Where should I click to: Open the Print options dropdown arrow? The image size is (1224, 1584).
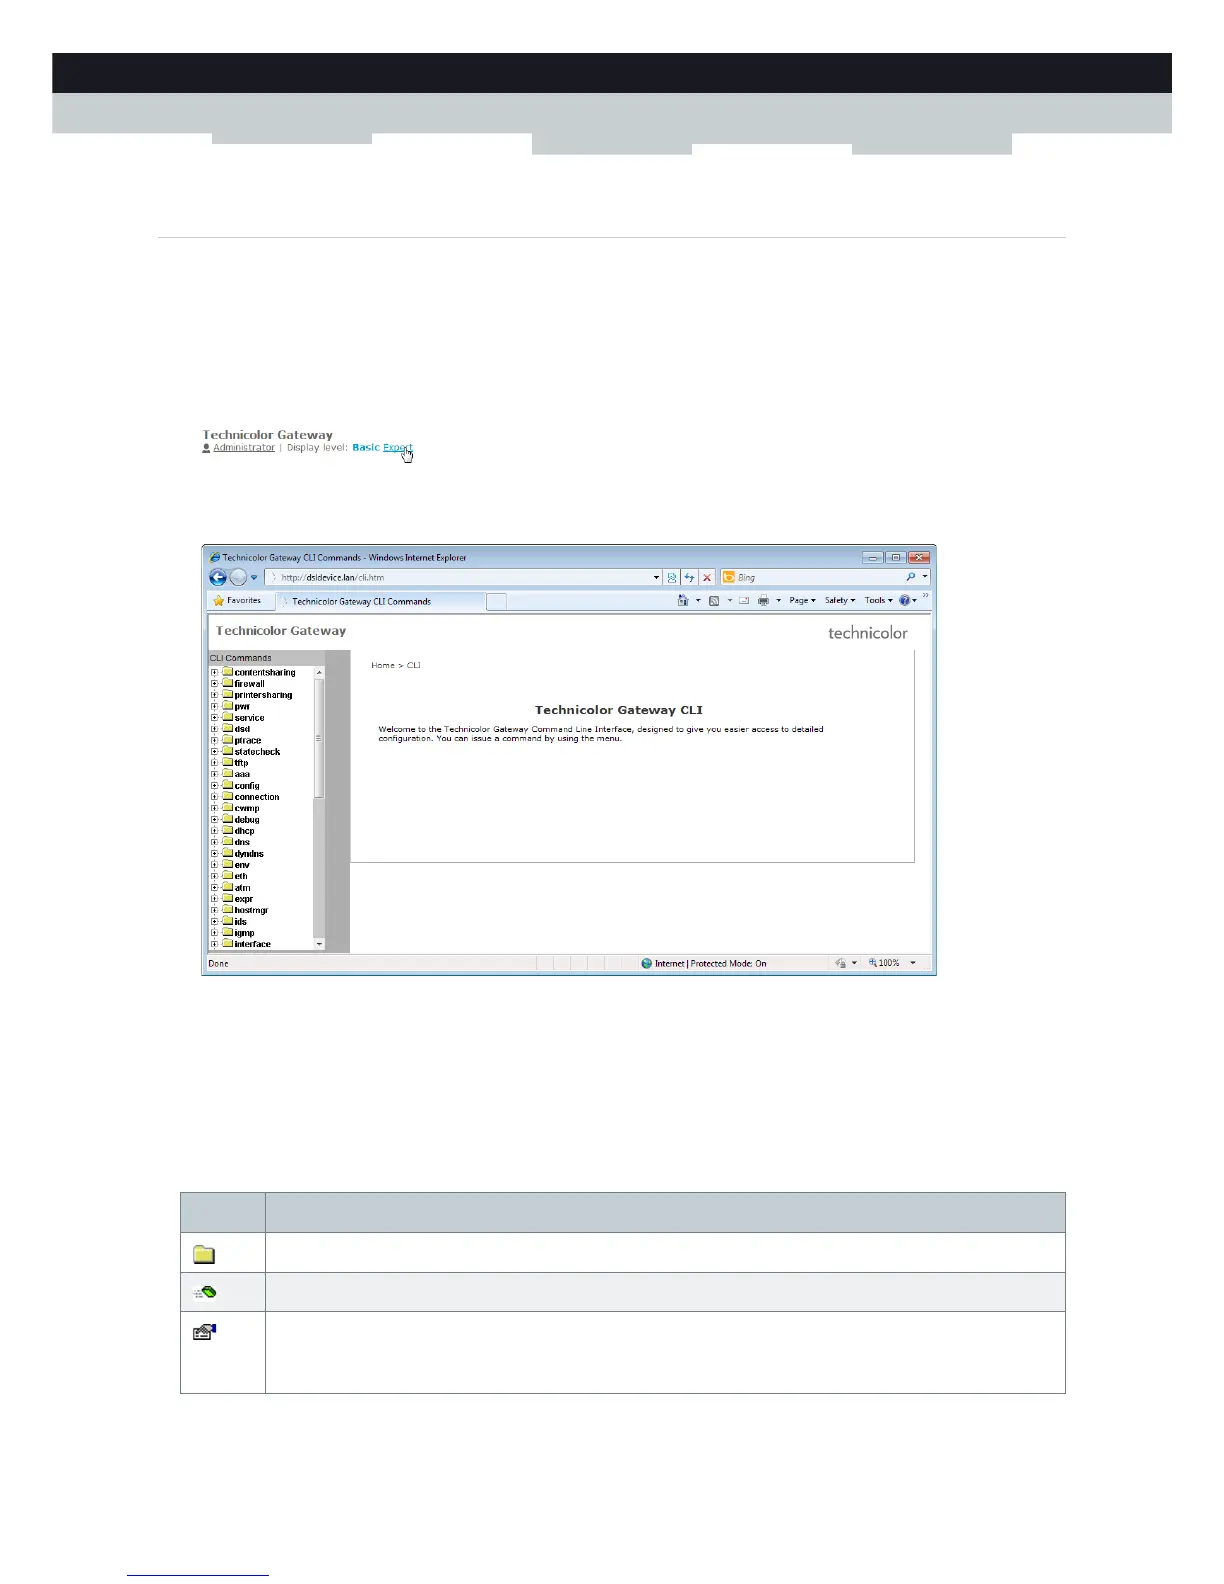click(x=778, y=601)
